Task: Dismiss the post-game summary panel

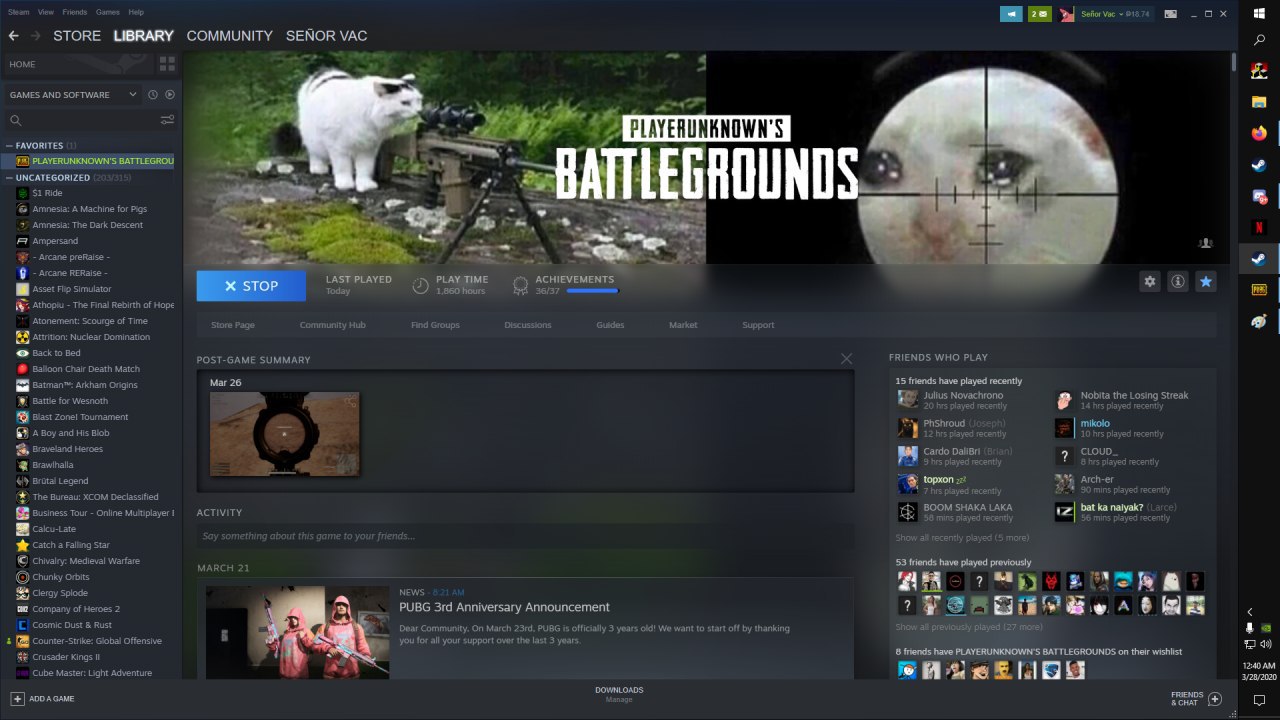Action: [x=847, y=358]
